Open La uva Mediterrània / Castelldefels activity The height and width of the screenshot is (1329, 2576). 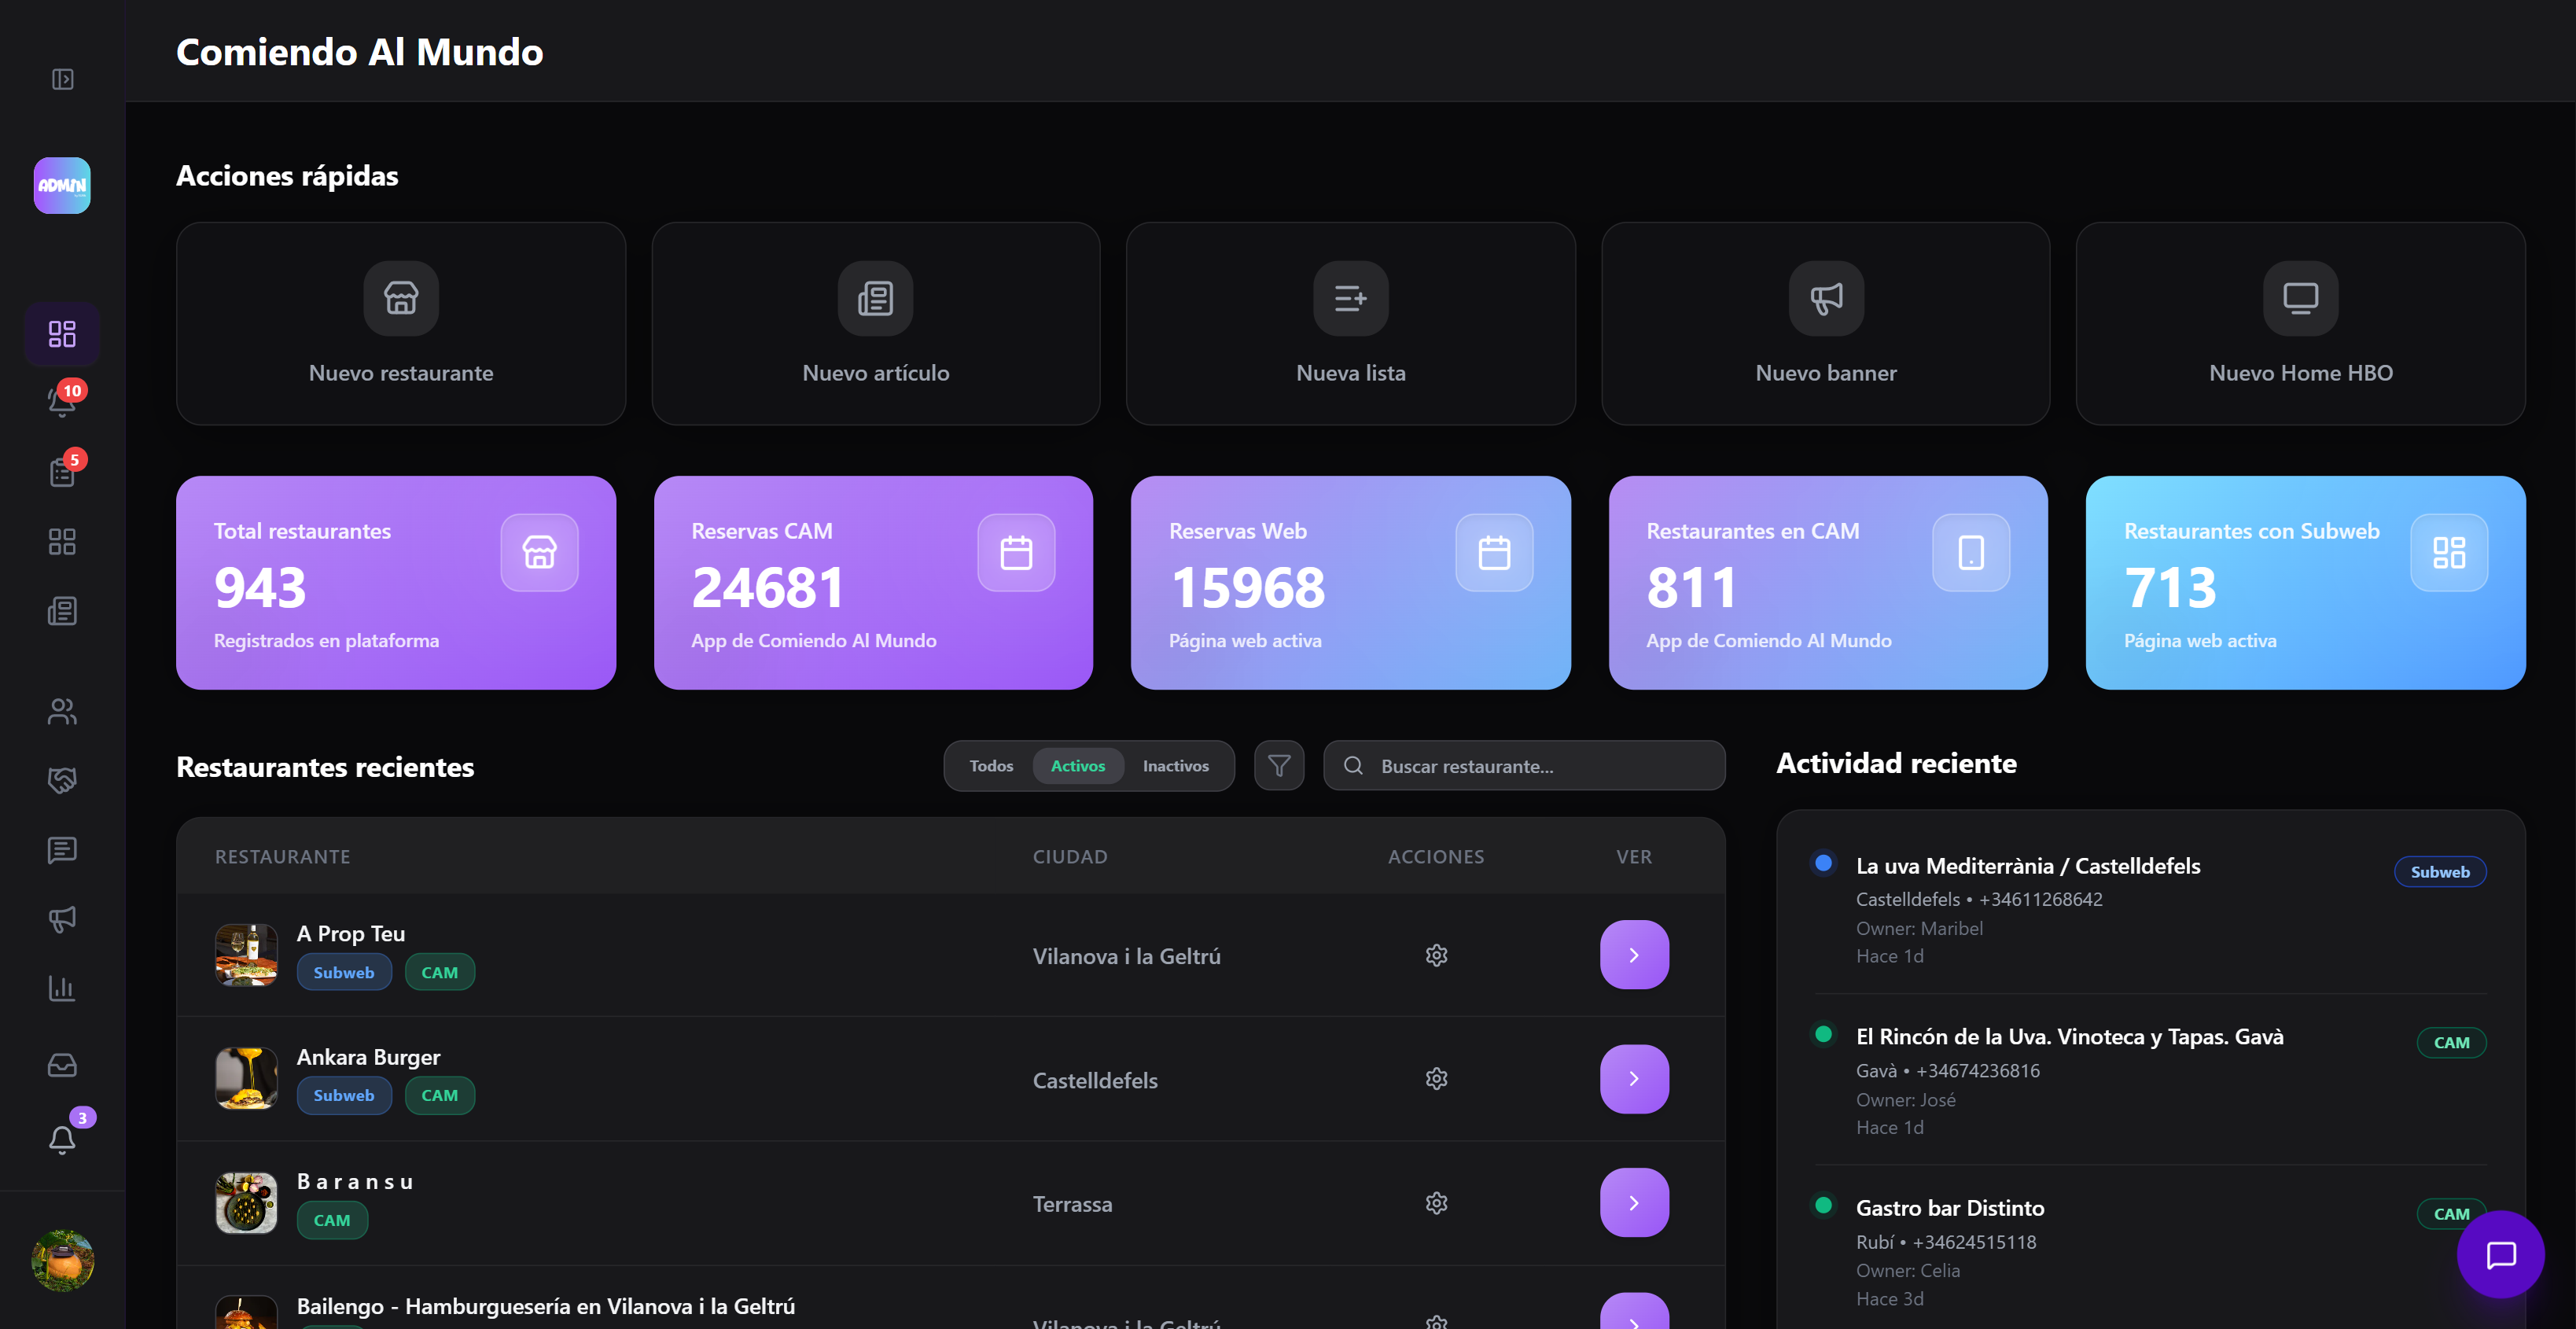pos(2150,908)
